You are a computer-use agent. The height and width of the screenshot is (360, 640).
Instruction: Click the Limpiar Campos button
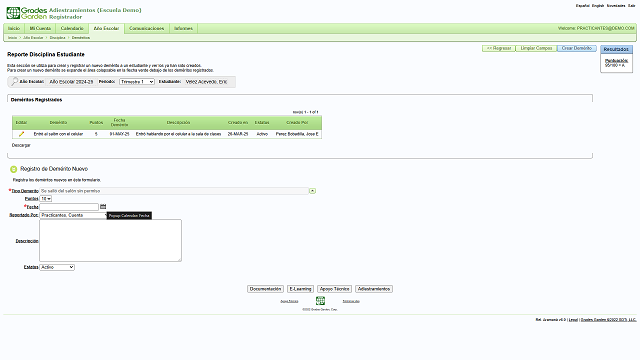[x=536, y=48]
